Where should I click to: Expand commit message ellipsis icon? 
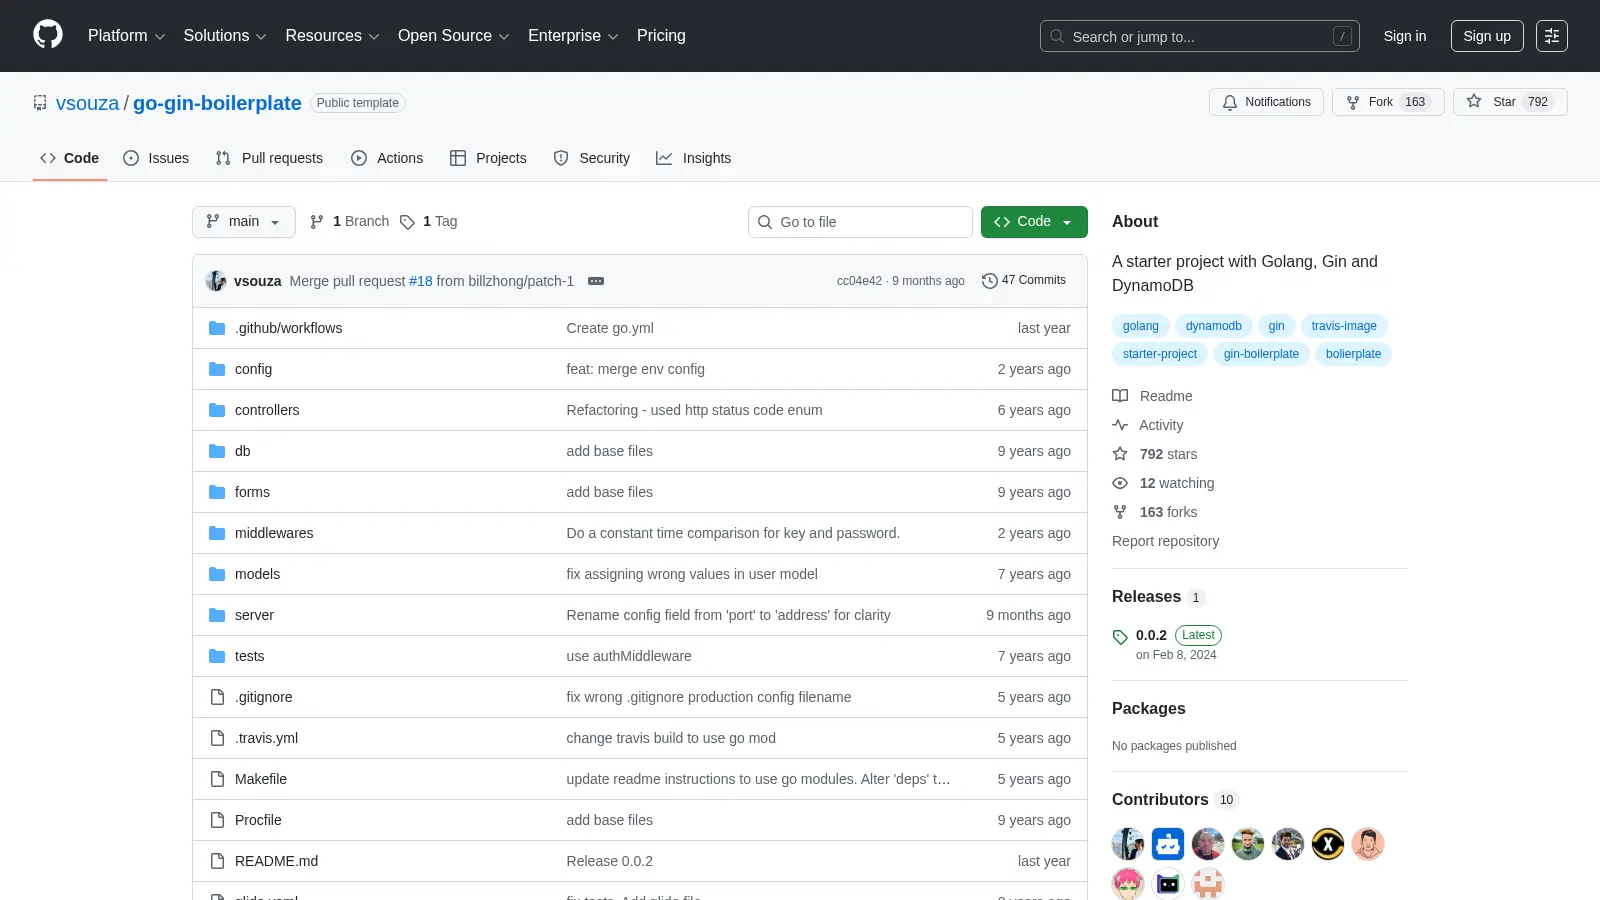596,281
